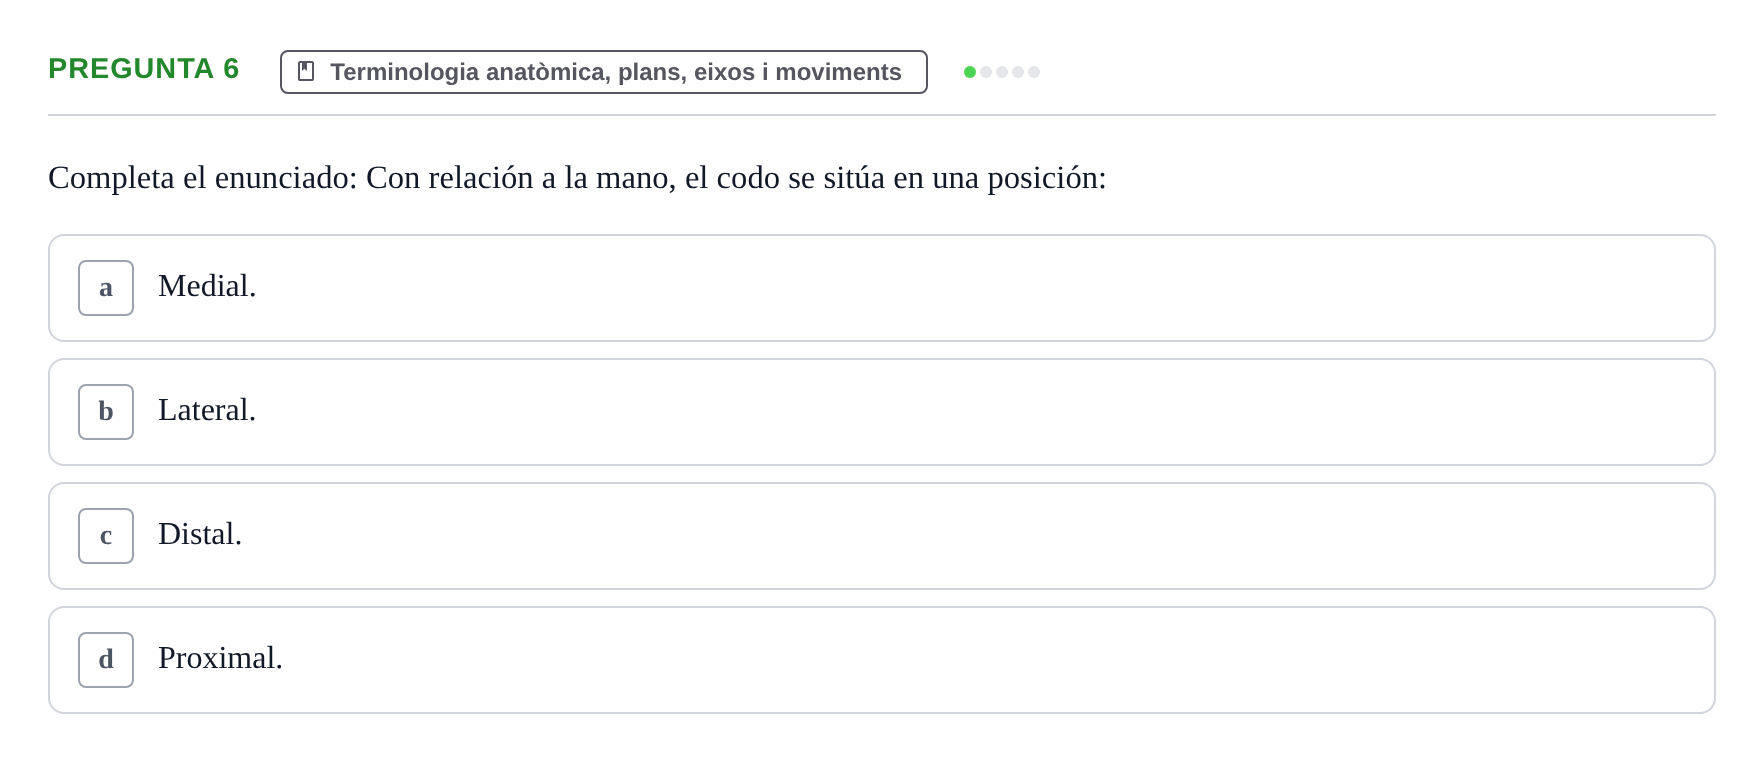Click the question statement text
1764x764 pixels.
click(x=577, y=178)
